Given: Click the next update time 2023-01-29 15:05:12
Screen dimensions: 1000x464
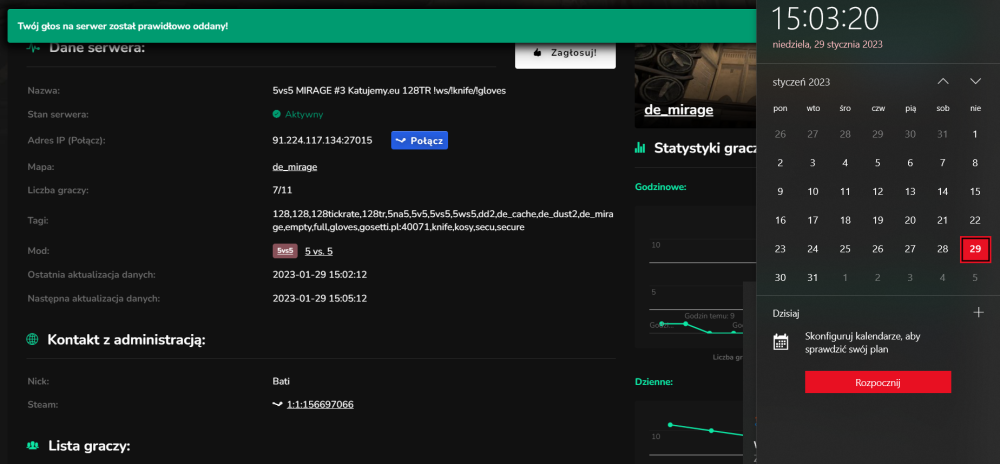Looking at the screenshot, I should (x=320, y=298).
